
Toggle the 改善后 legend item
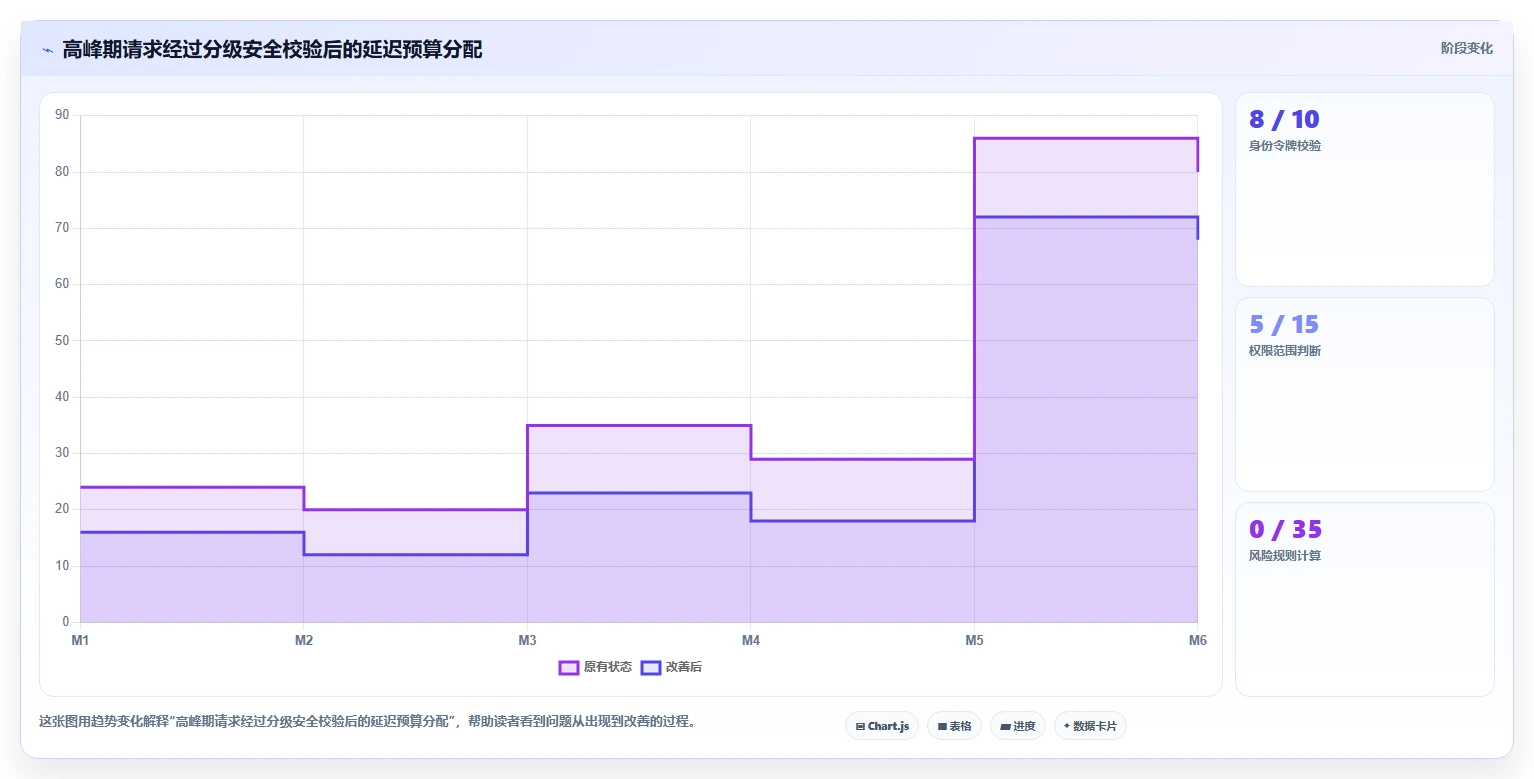tap(671, 667)
